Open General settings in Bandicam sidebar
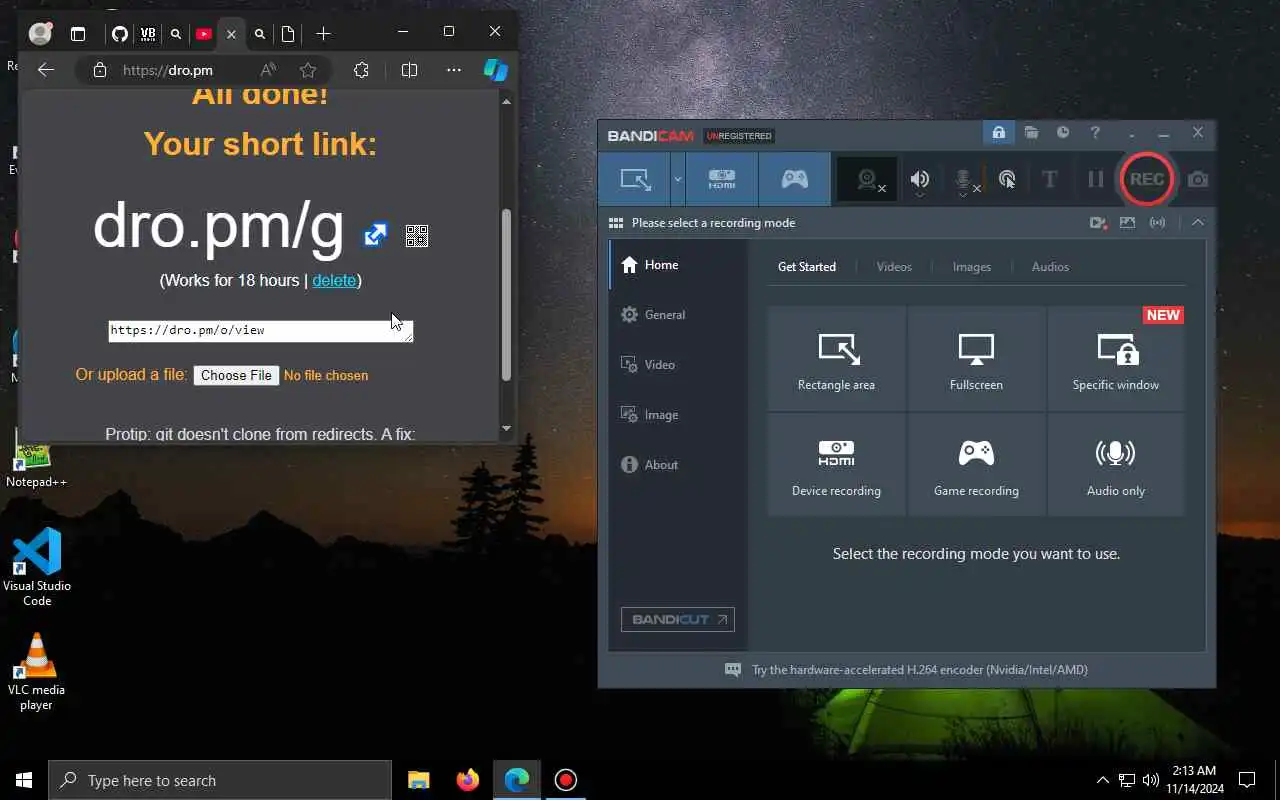 (678, 315)
